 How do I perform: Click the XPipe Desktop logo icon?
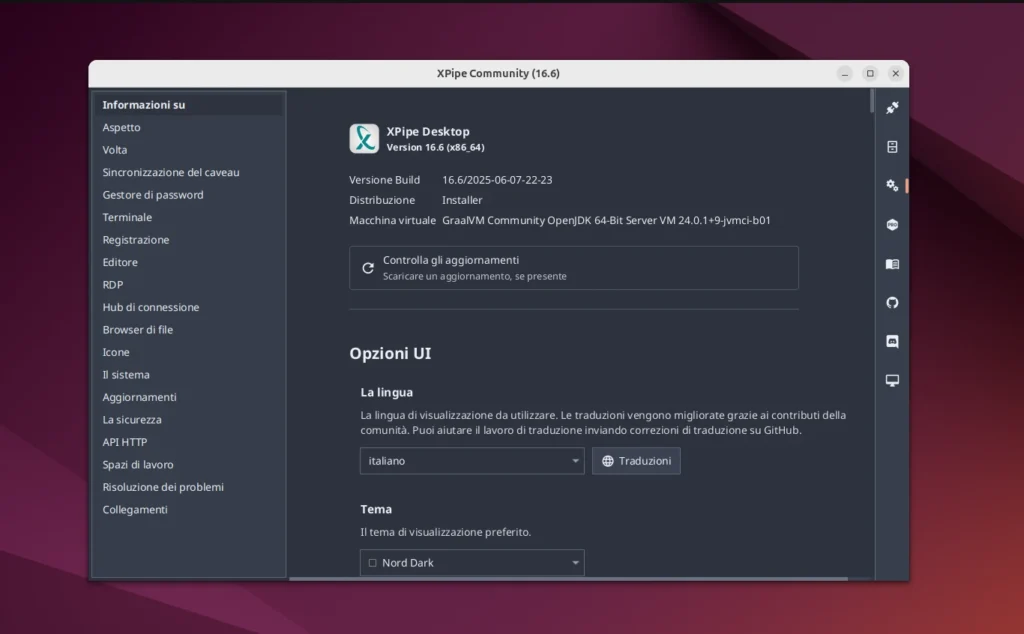coord(364,138)
